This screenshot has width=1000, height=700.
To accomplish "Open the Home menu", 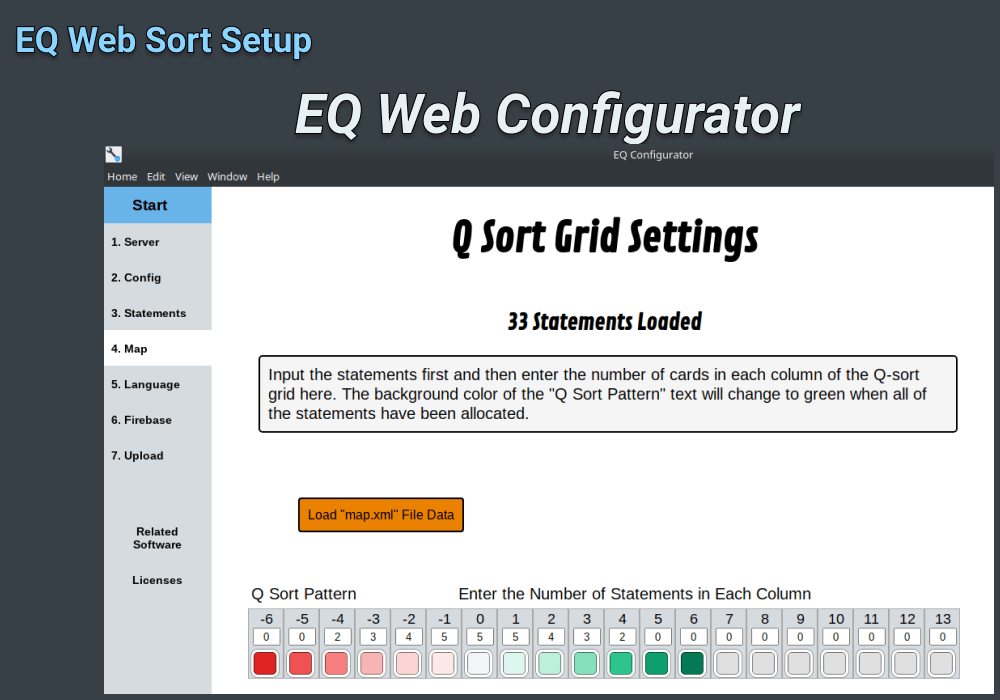I will point(122,177).
